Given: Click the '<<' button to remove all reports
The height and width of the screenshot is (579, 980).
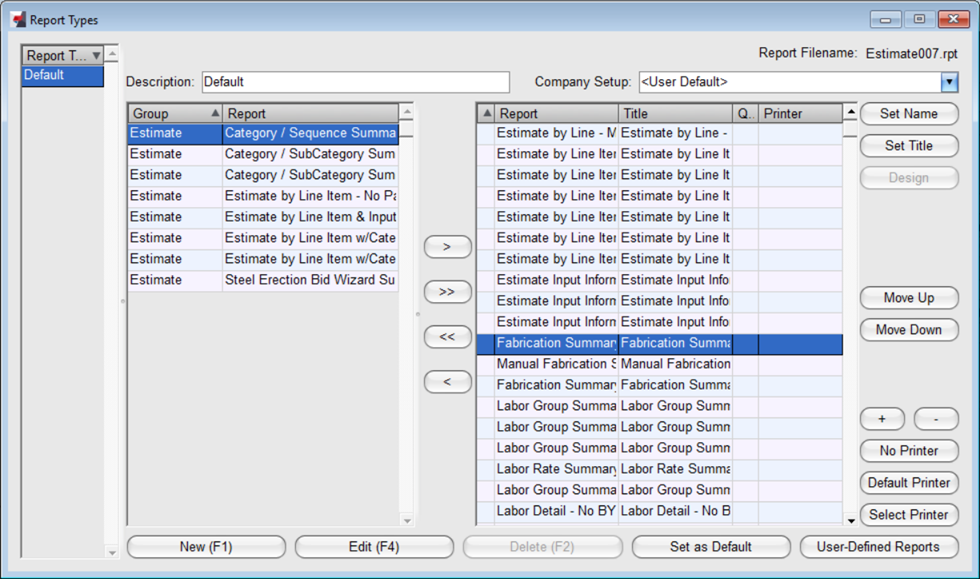Looking at the screenshot, I should tap(447, 337).
